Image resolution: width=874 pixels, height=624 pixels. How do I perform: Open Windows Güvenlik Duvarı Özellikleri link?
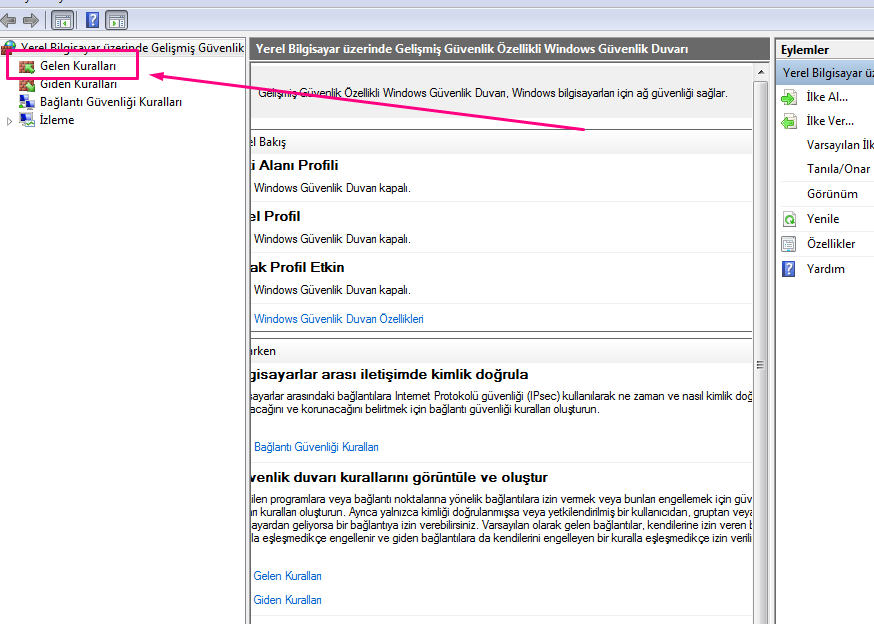pyautogui.click(x=338, y=319)
